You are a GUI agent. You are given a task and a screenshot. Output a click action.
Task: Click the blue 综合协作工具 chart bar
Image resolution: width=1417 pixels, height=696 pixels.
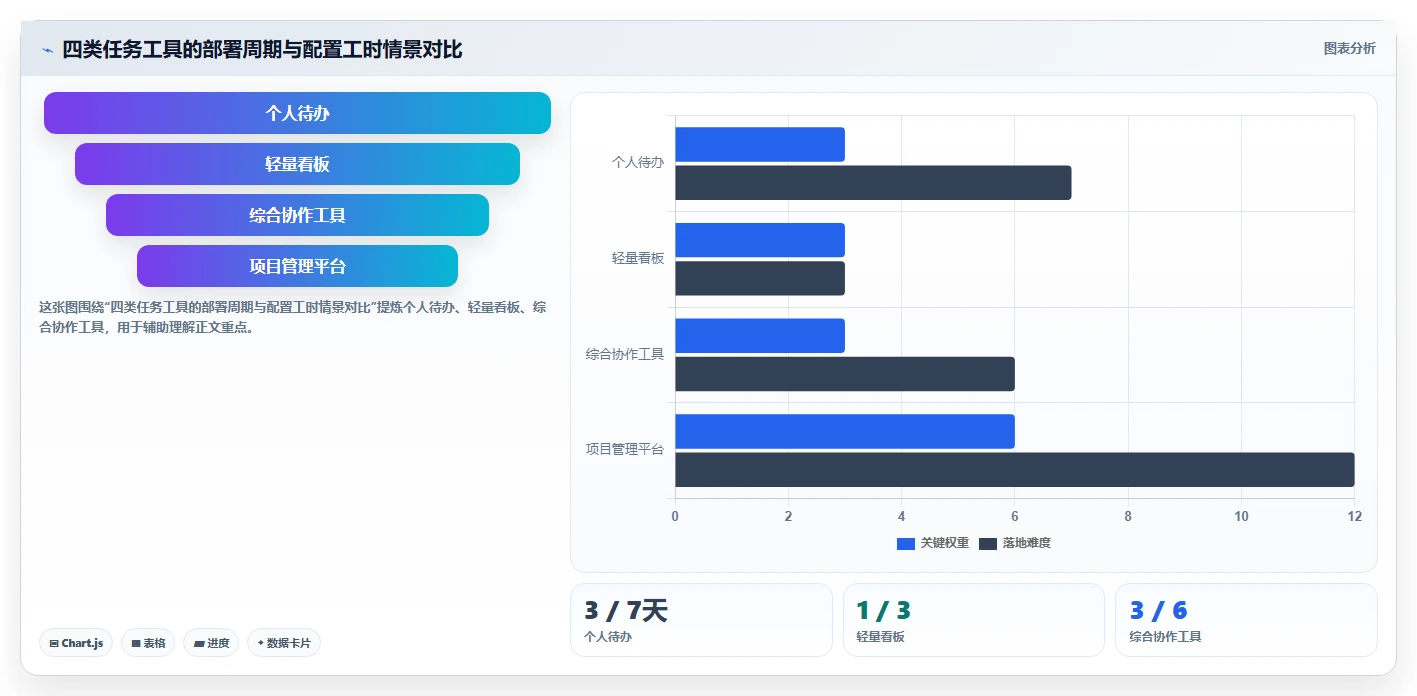[x=760, y=336]
